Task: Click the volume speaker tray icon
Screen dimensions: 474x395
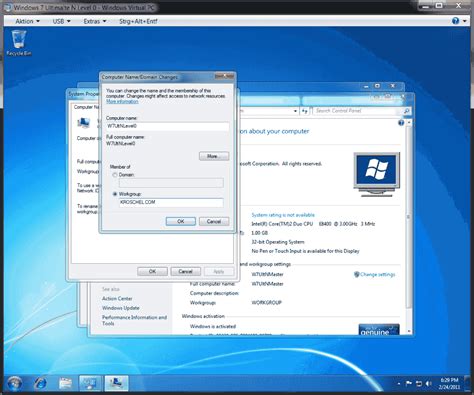Action: coord(429,384)
